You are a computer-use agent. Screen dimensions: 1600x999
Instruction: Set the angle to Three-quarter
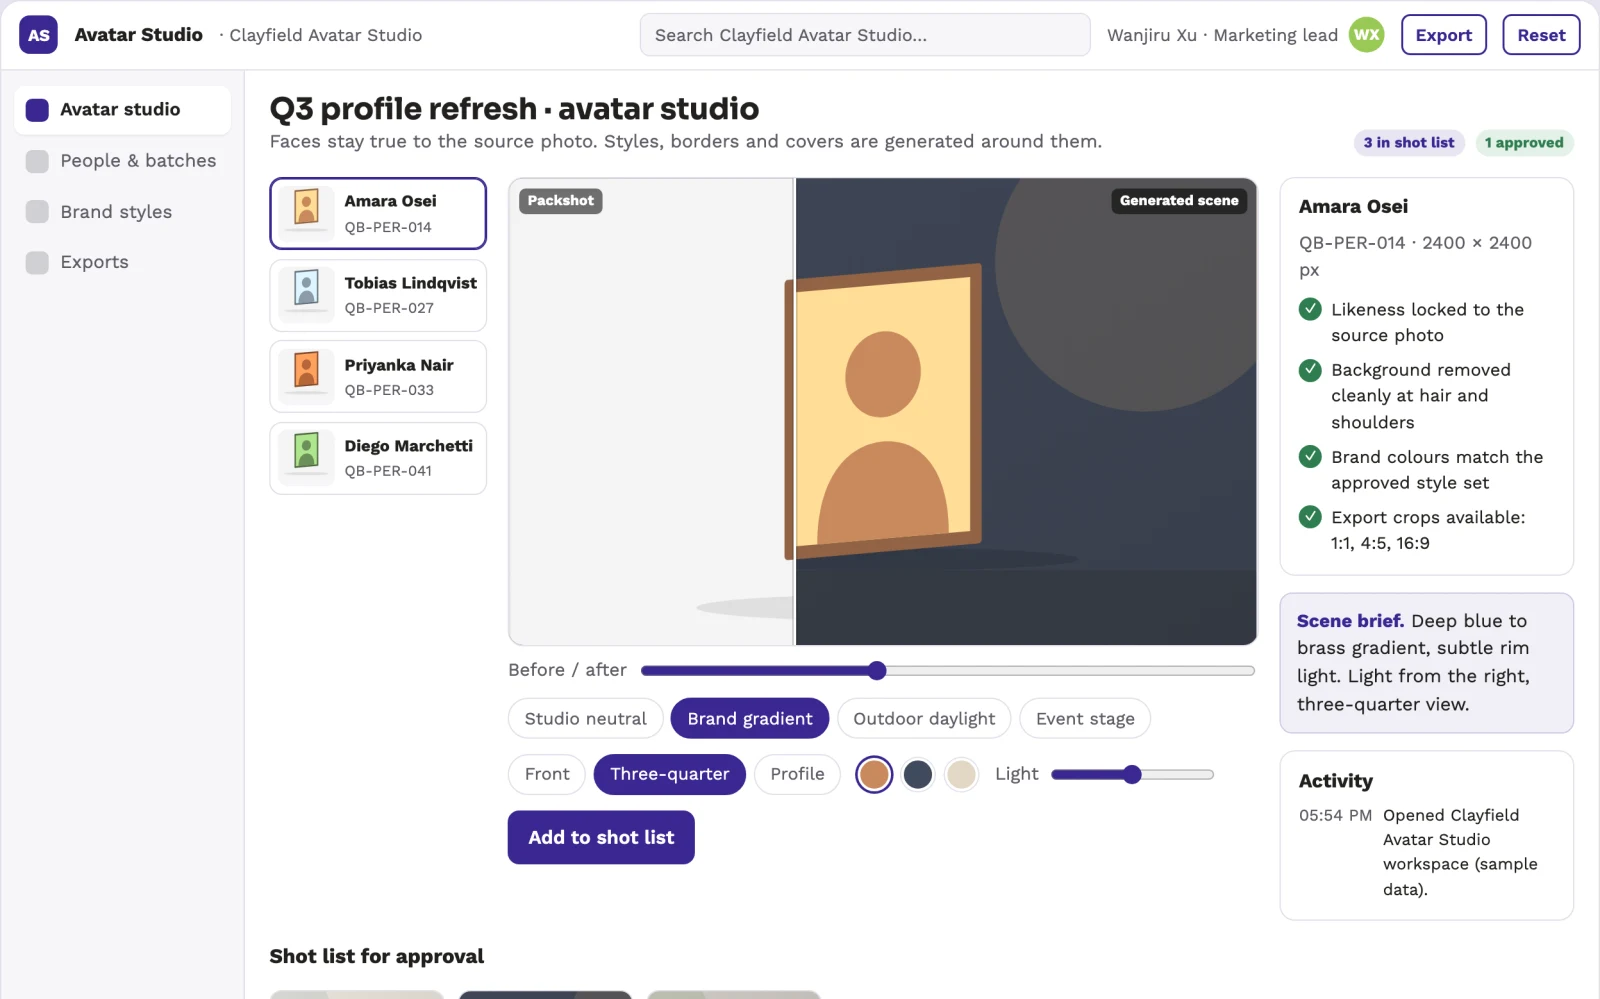pos(670,774)
